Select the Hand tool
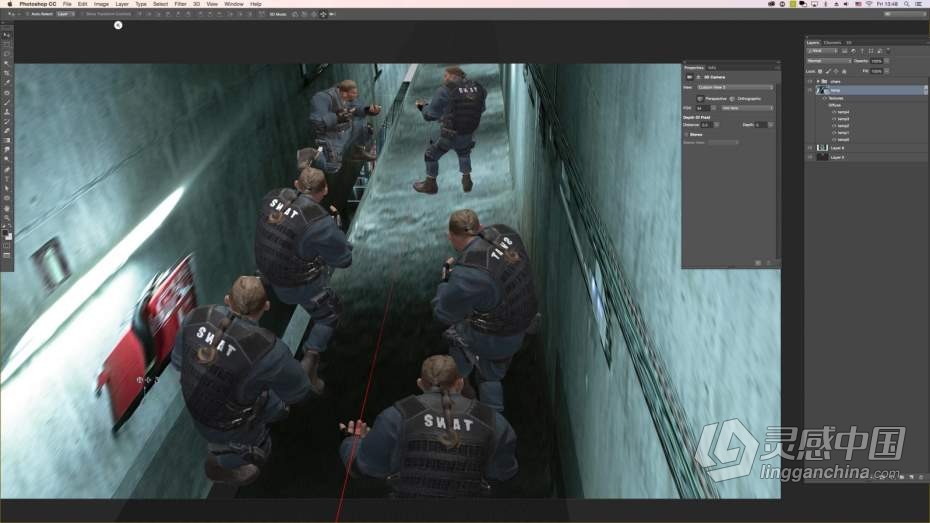 pyautogui.click(x=7, y=209)
